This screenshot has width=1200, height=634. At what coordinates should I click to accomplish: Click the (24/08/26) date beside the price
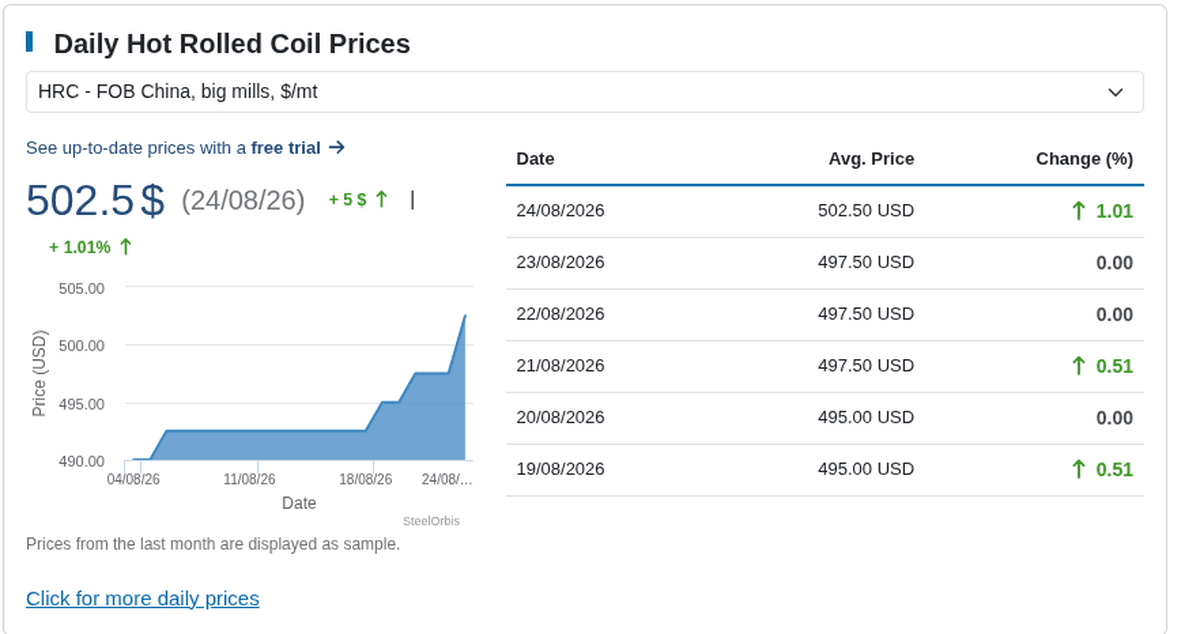pyautogui.click(x=243, y=201)
